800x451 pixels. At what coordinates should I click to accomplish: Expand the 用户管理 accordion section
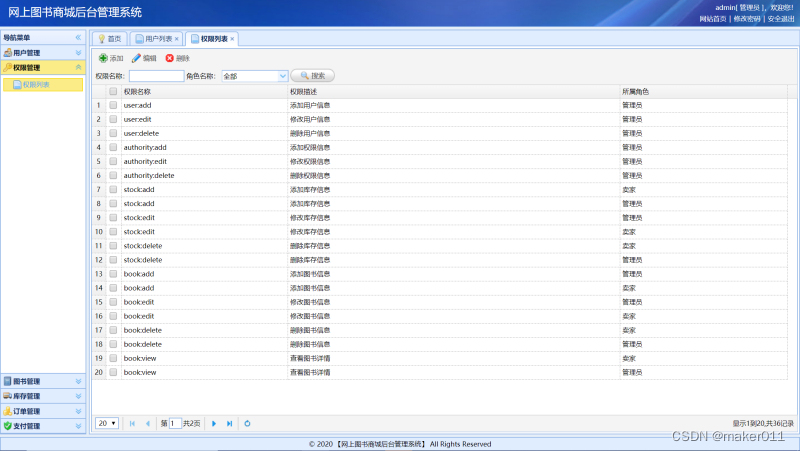tap(78, 53)
